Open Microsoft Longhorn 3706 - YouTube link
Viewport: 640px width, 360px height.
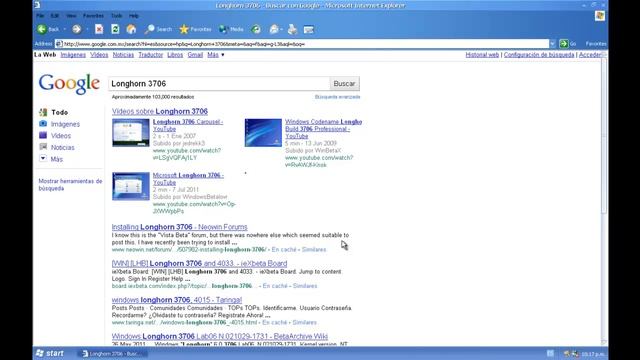coord(188,179)
